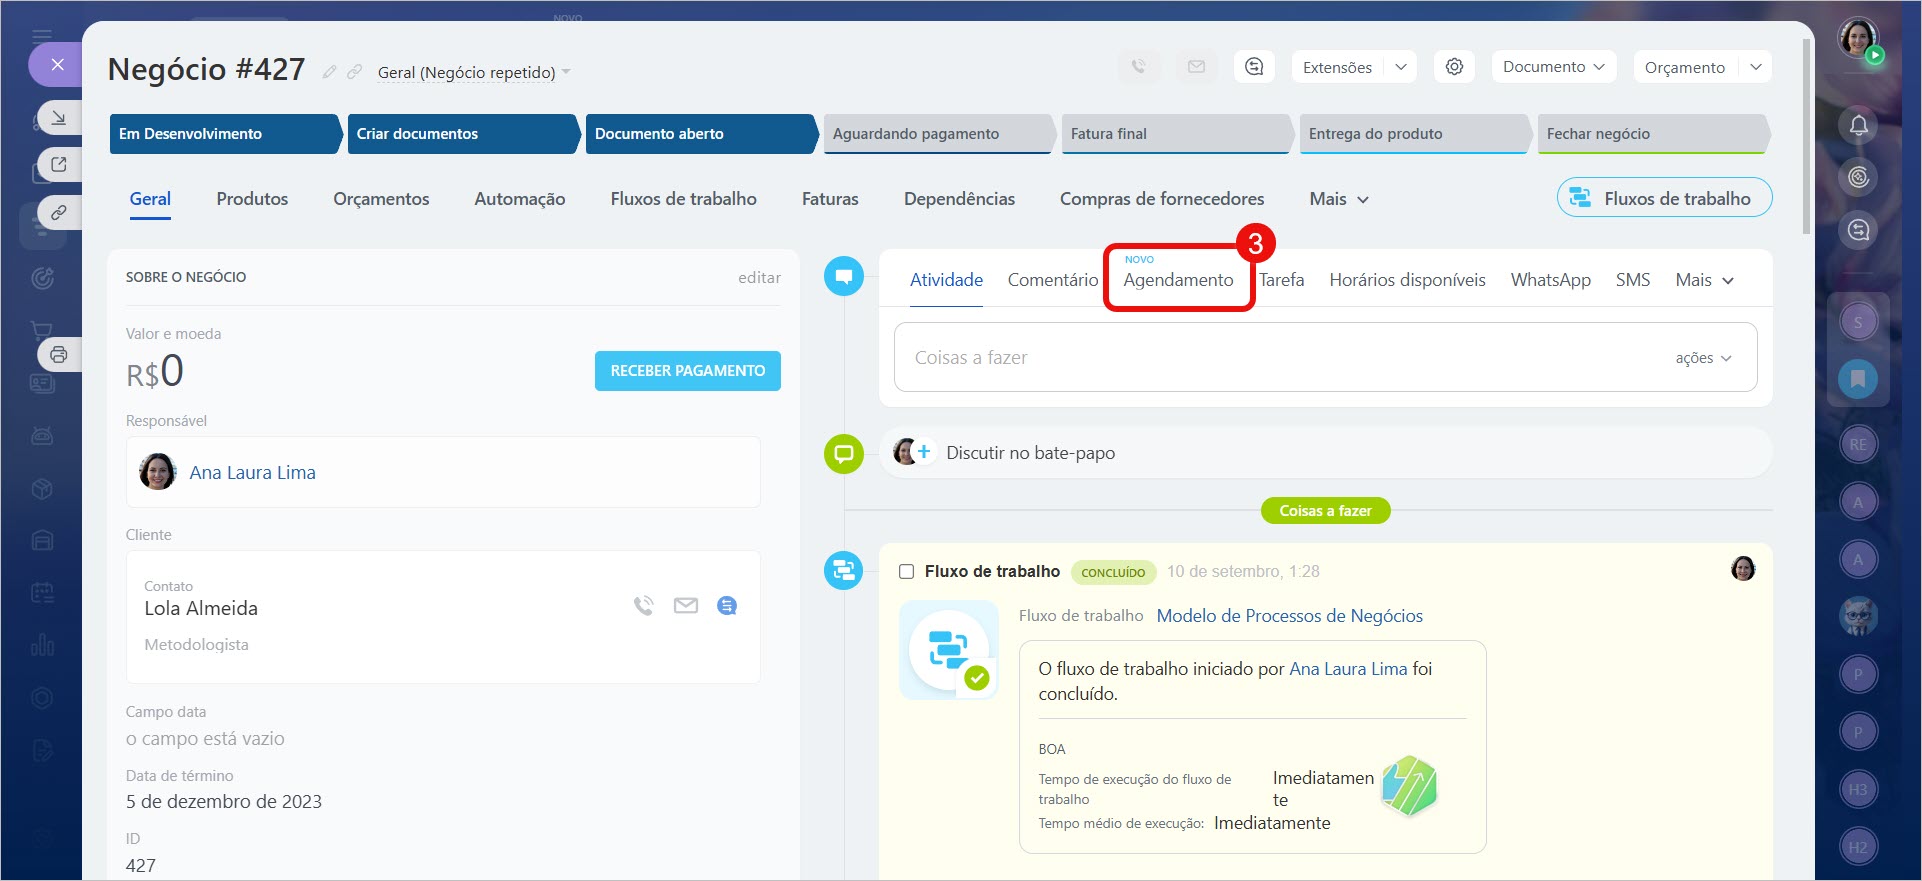Viewport: 1922px width, 881px height.
Task: Click pencil icon to rename Negócio #427
Action: coord(329,72)
